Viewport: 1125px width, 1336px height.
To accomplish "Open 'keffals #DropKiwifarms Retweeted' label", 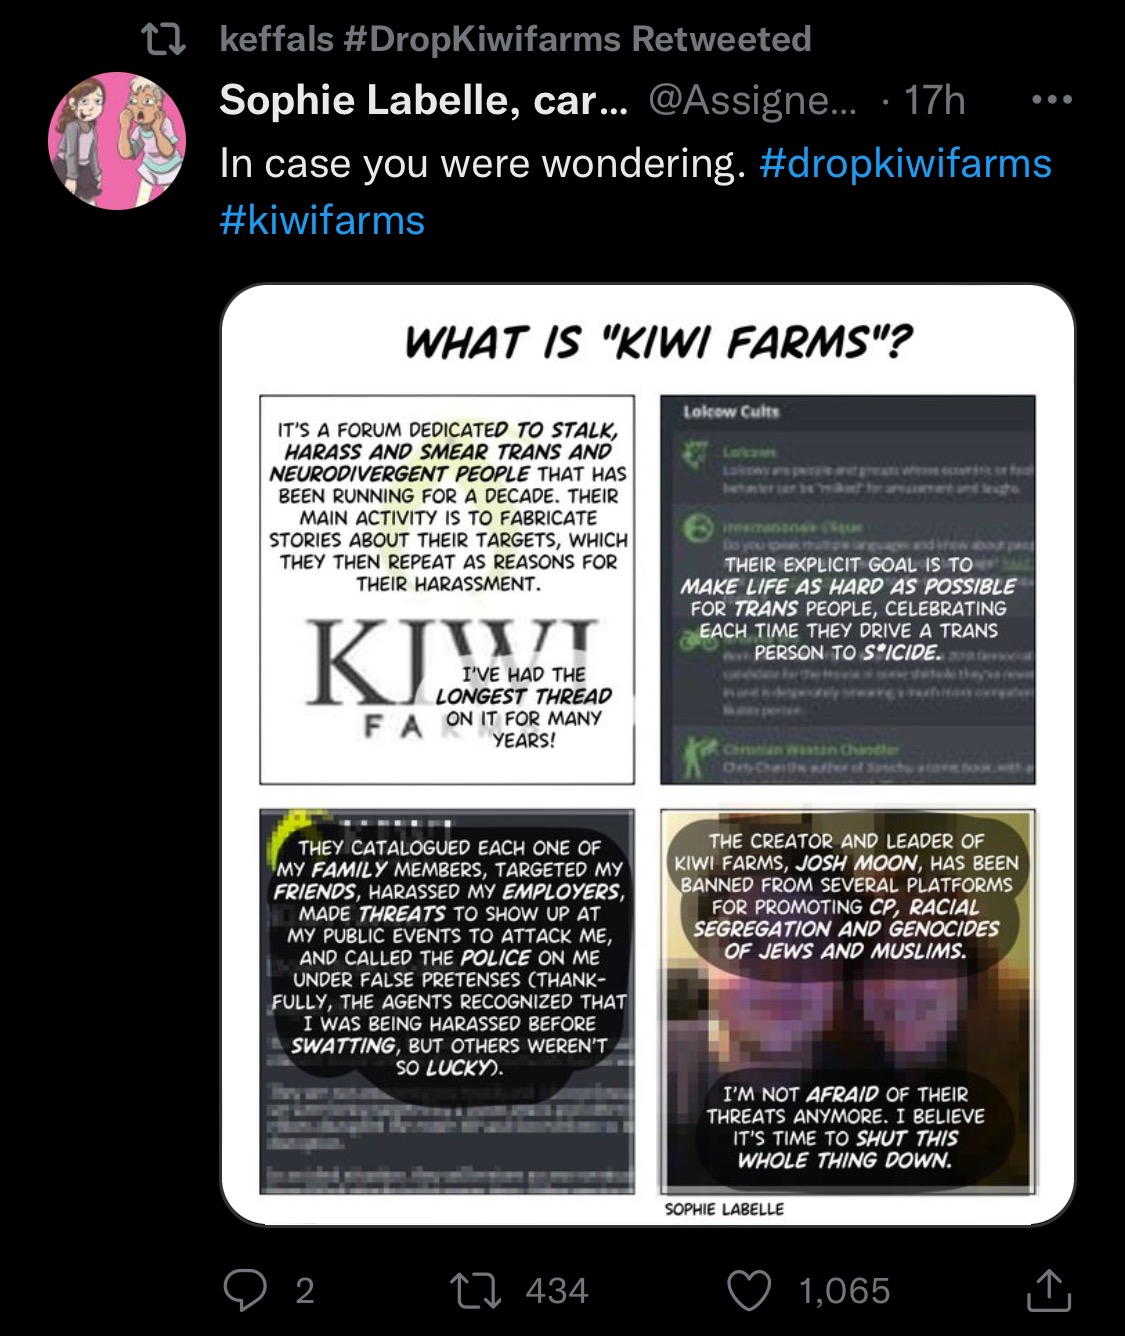I will click(x=515, y=39).
